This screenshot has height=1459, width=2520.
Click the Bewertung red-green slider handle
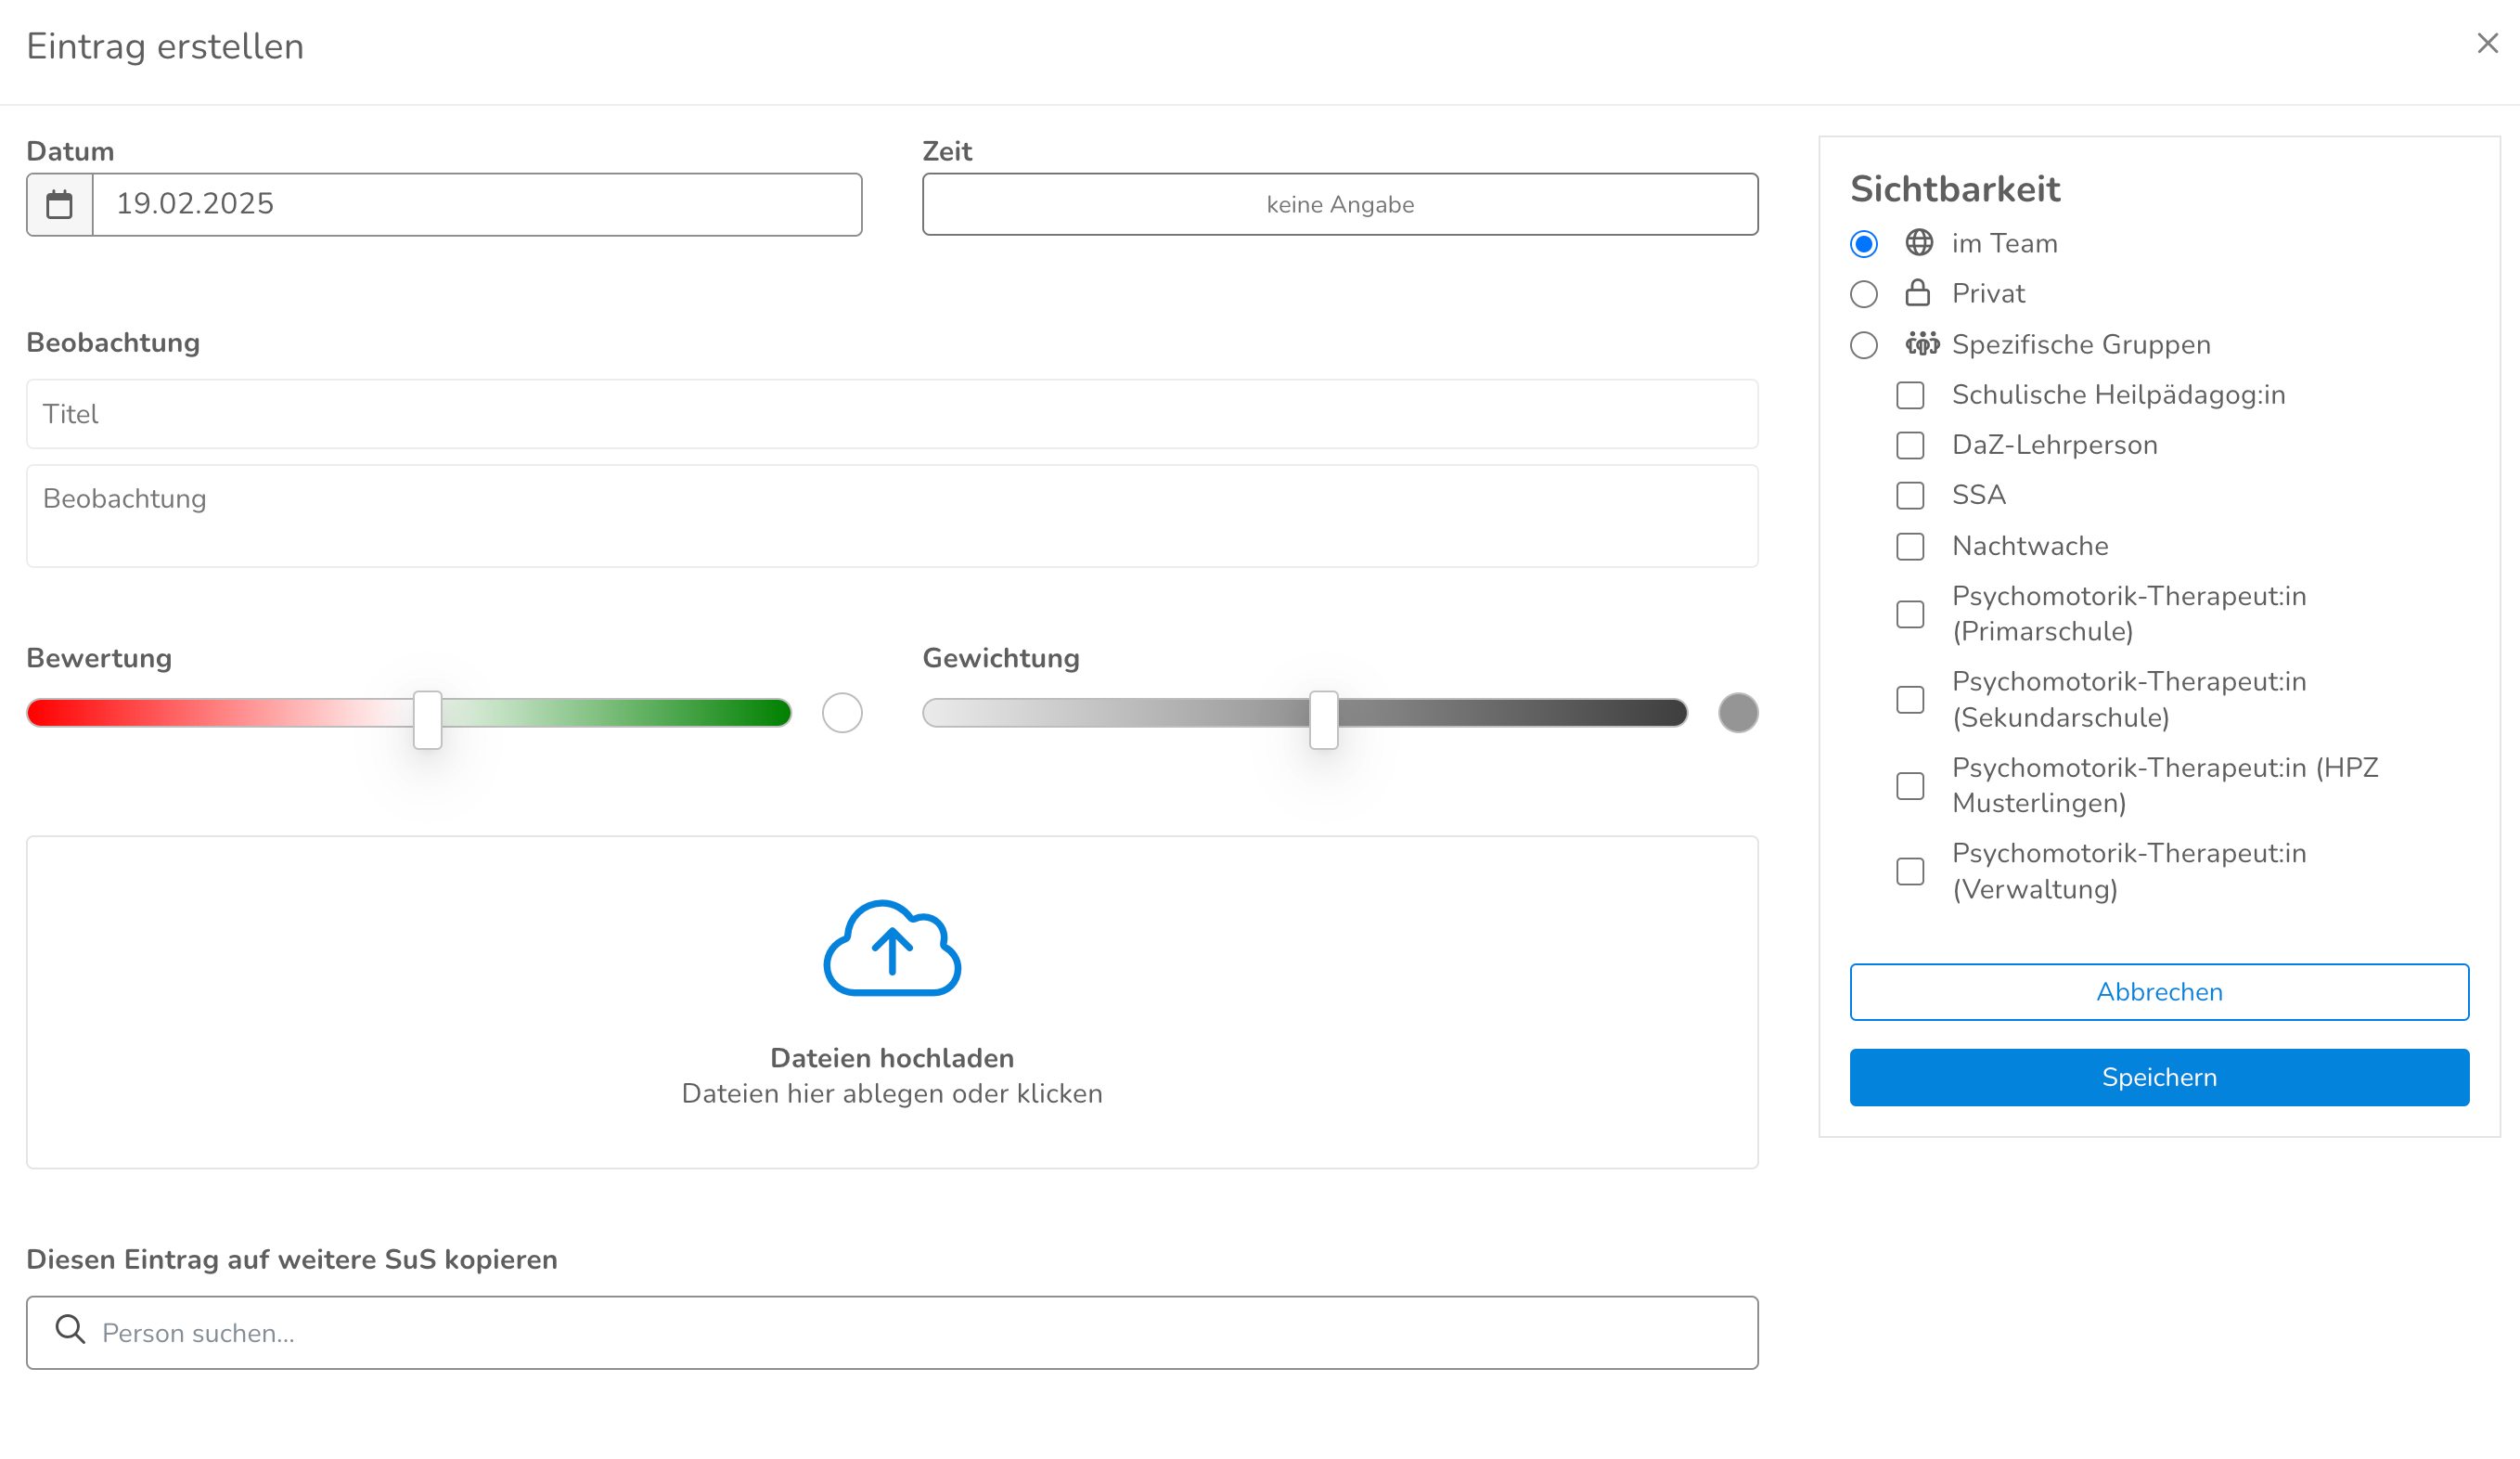click(427, 719)
